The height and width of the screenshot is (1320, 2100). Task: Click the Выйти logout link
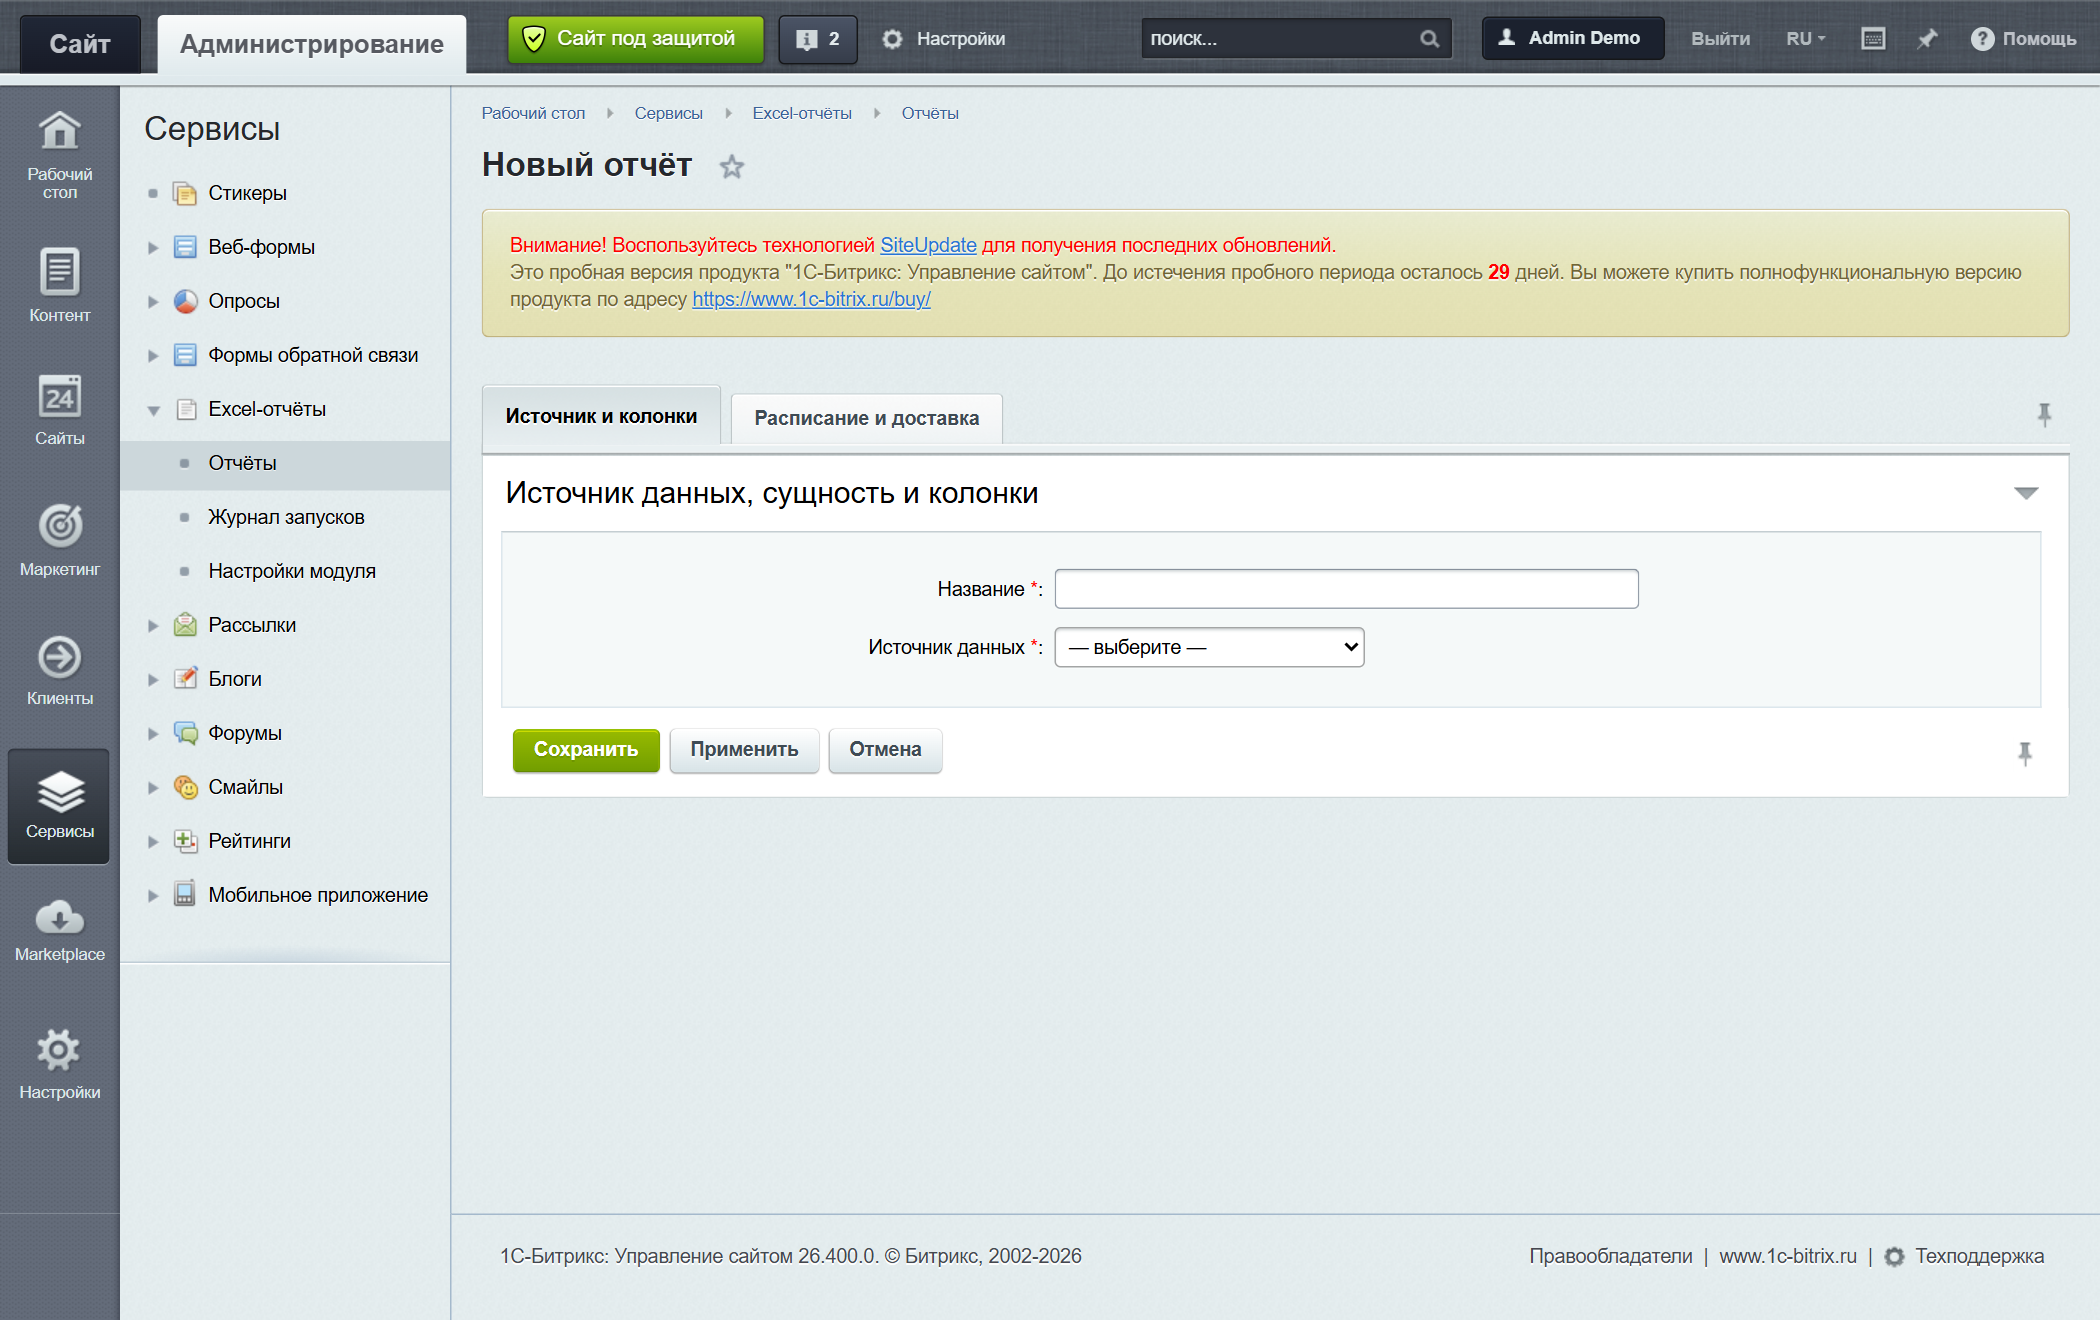(1720, 39)
